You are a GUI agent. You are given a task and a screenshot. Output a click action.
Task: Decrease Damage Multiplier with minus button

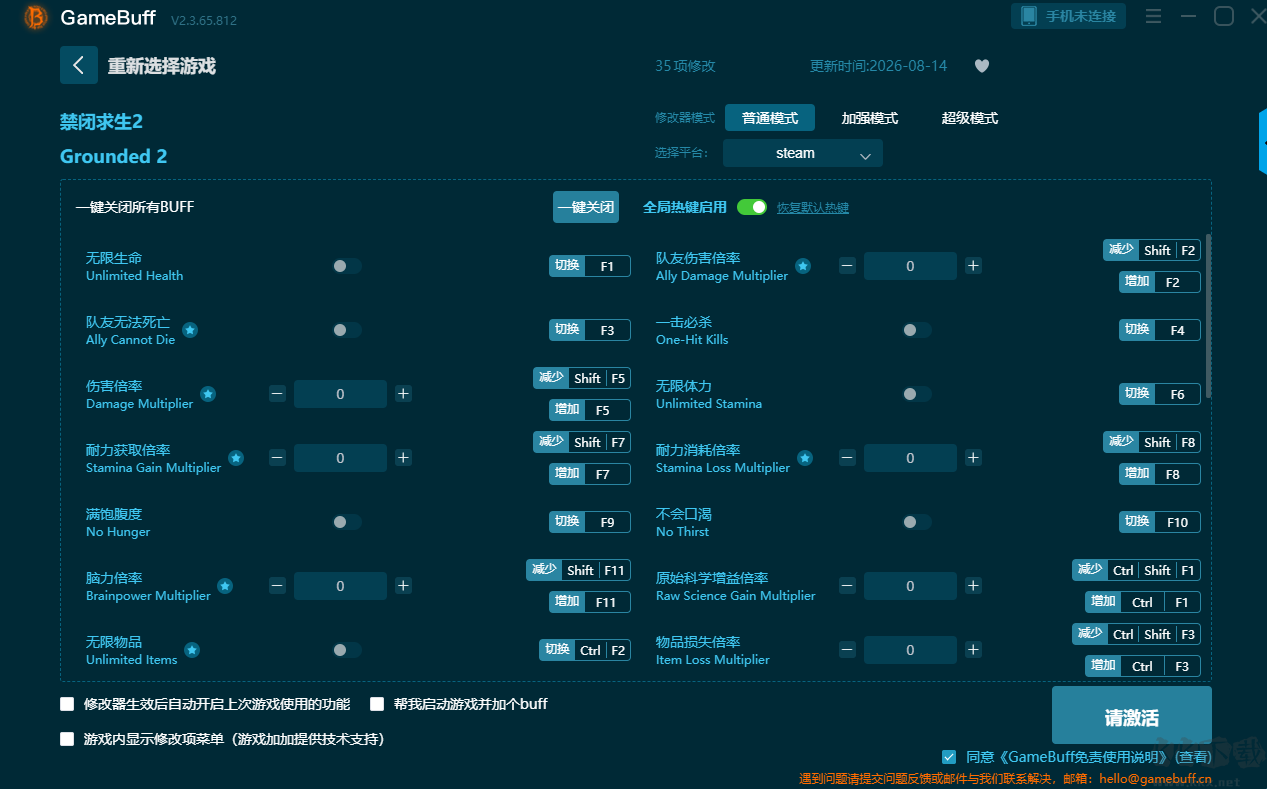pyautogui.click(x=277, y=394)
